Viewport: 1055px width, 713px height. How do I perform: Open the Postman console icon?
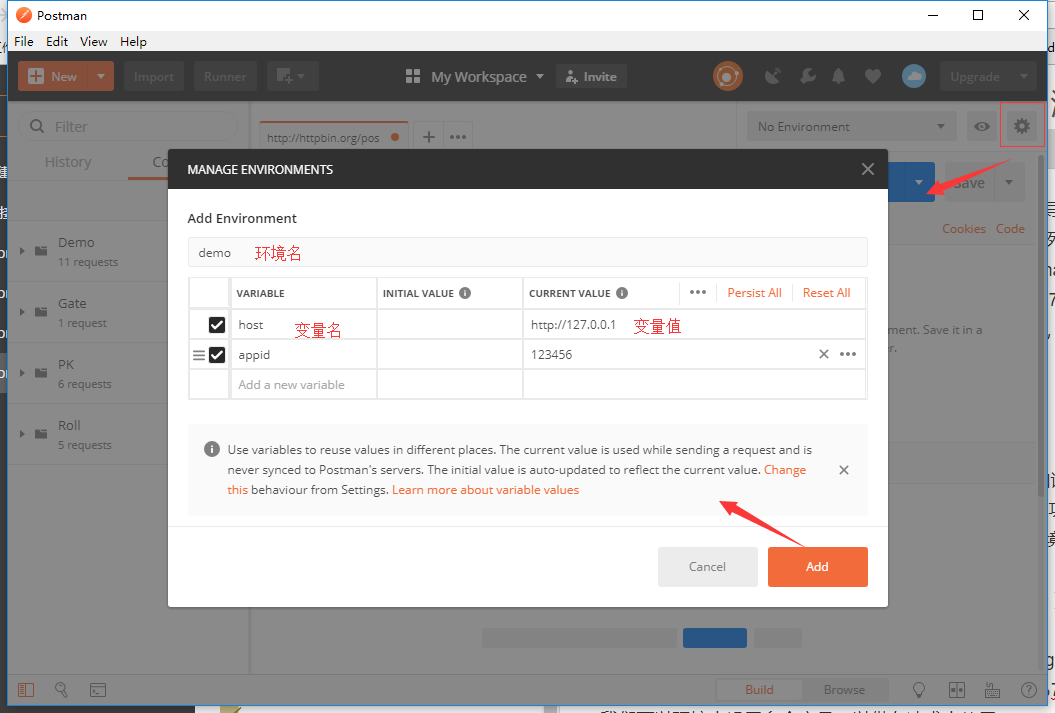tap(98, 689)
